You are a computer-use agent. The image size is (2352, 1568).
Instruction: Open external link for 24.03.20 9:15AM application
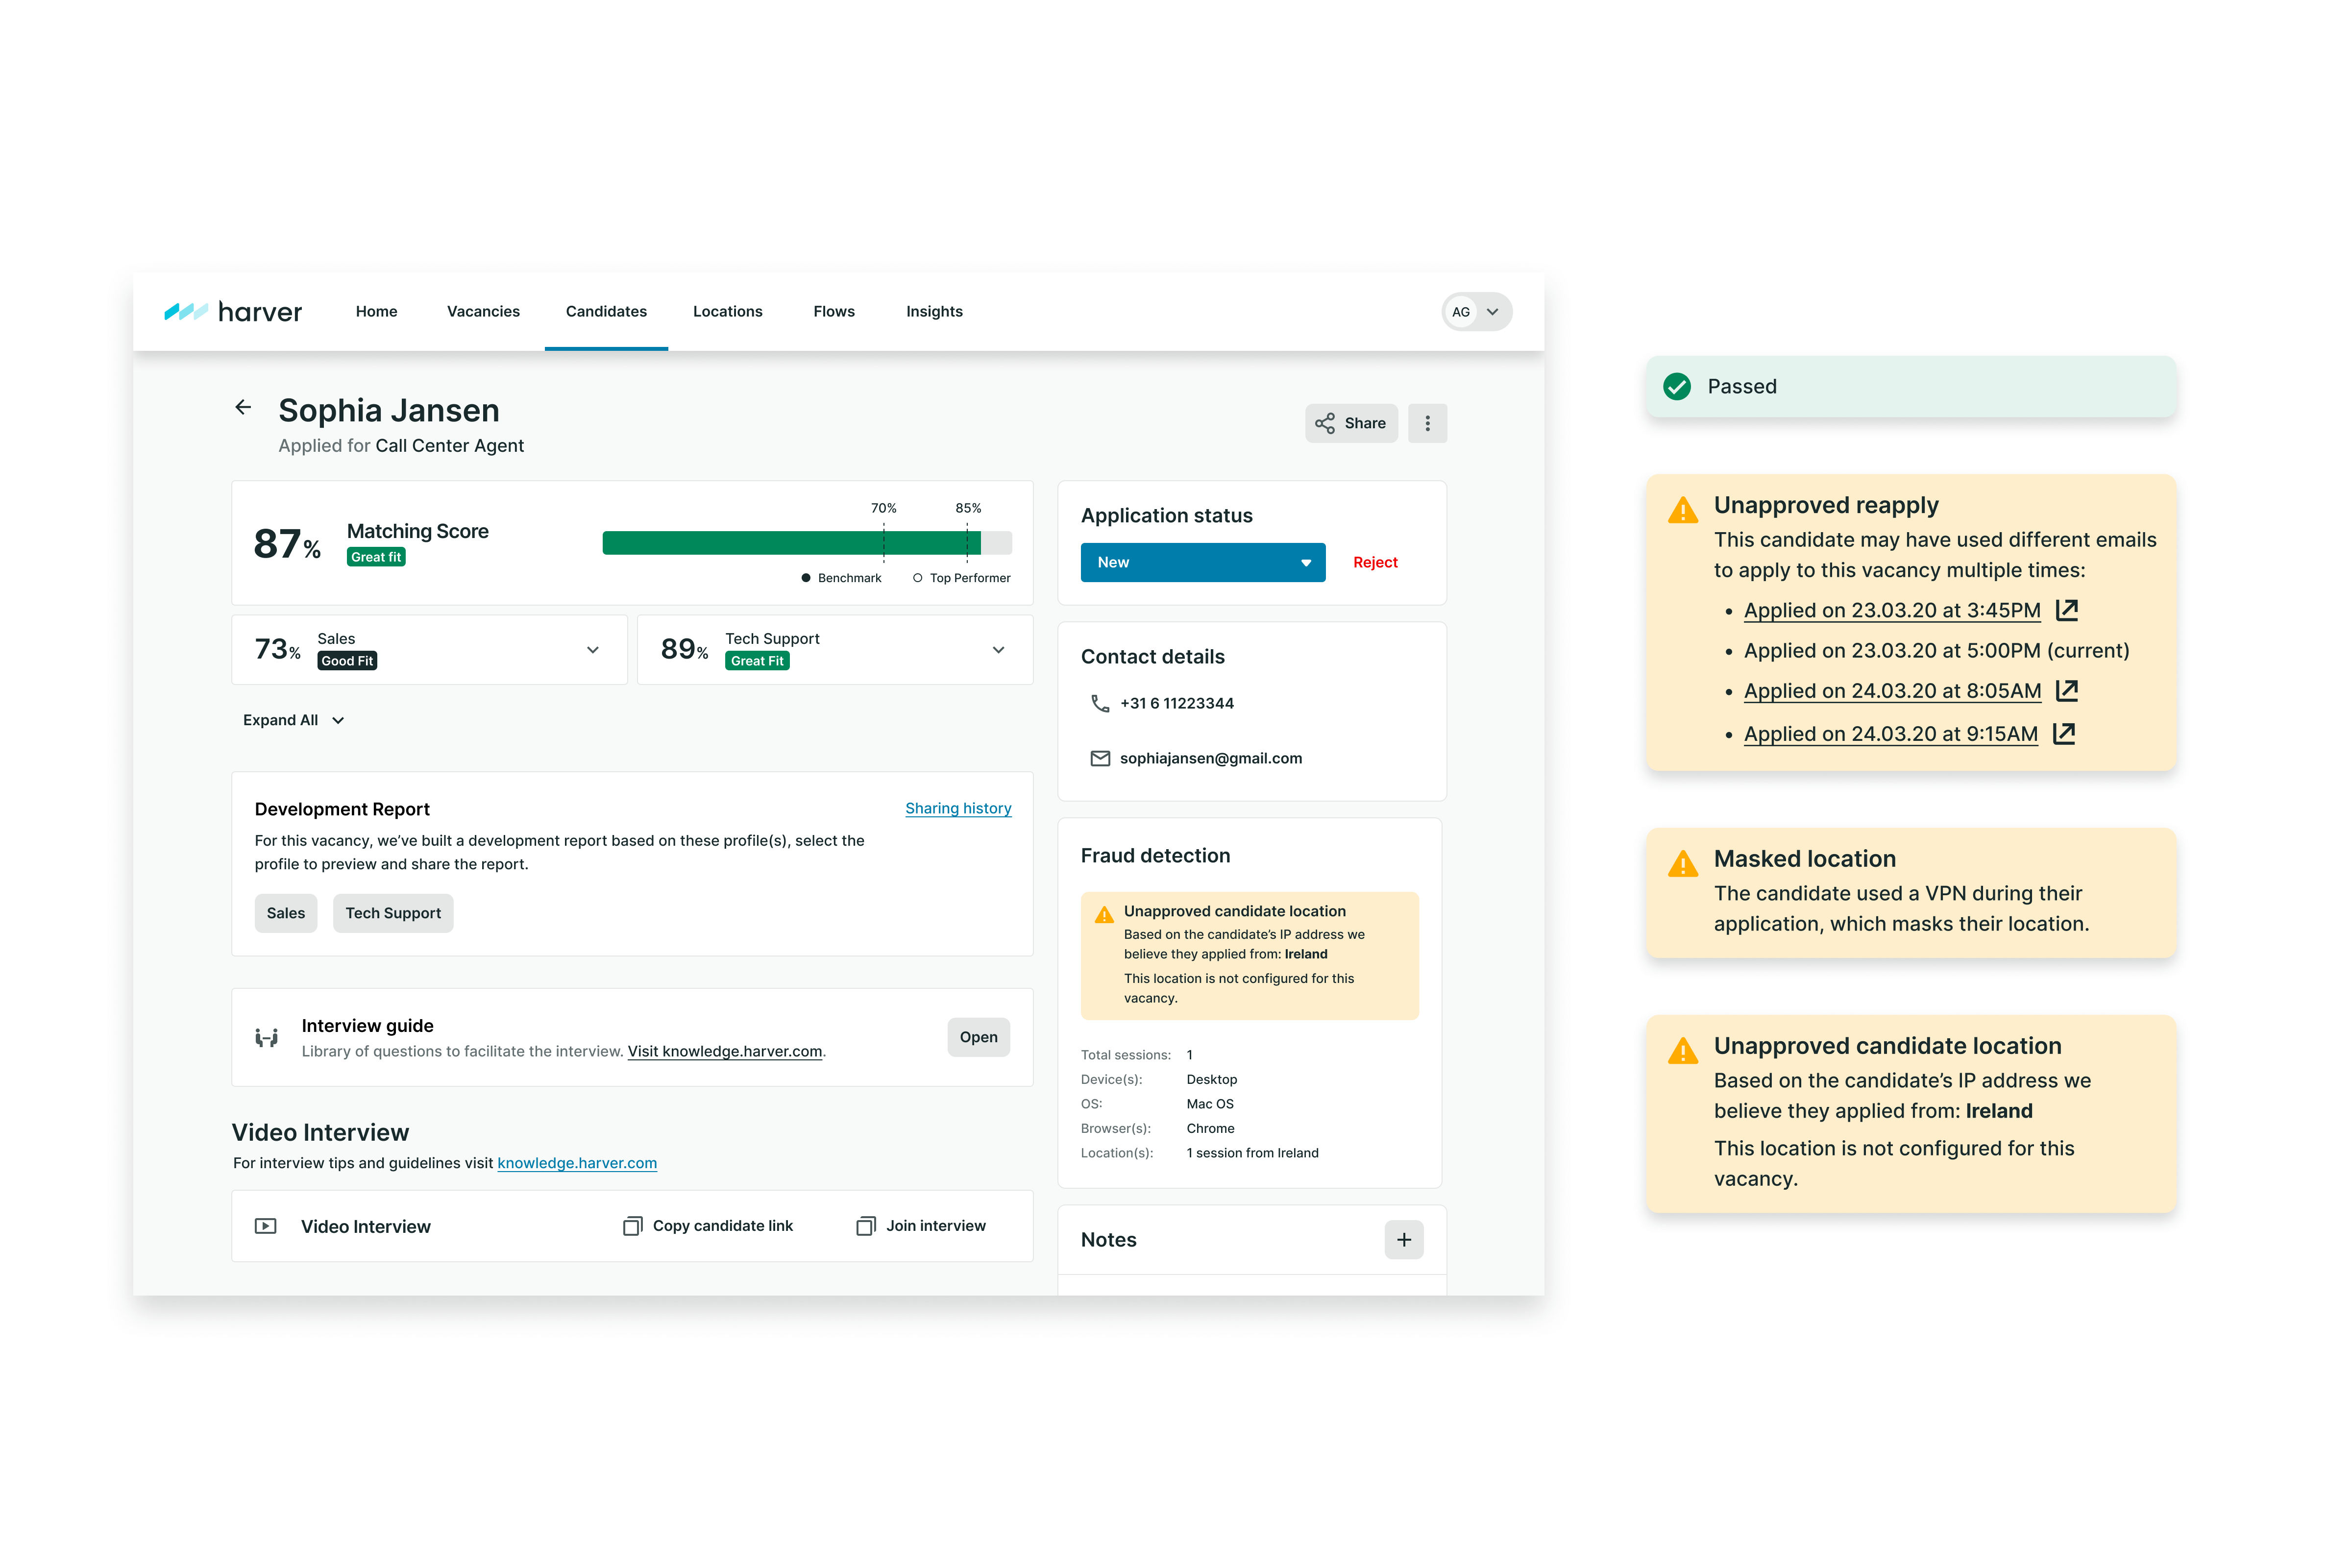(2064, 733)
